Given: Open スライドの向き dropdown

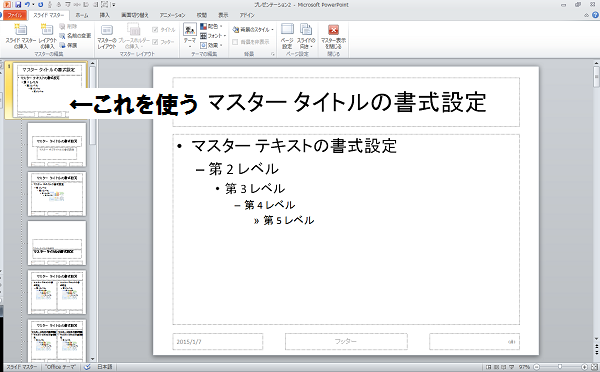Looking at the screenshot, I should click(306, 36).
